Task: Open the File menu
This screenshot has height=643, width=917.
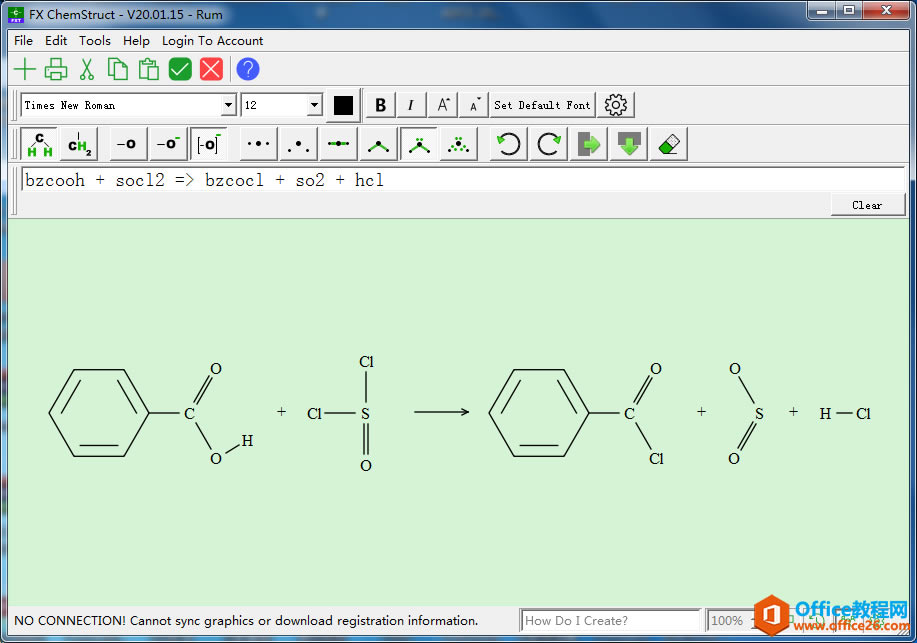Action: [x=23, y=40]
